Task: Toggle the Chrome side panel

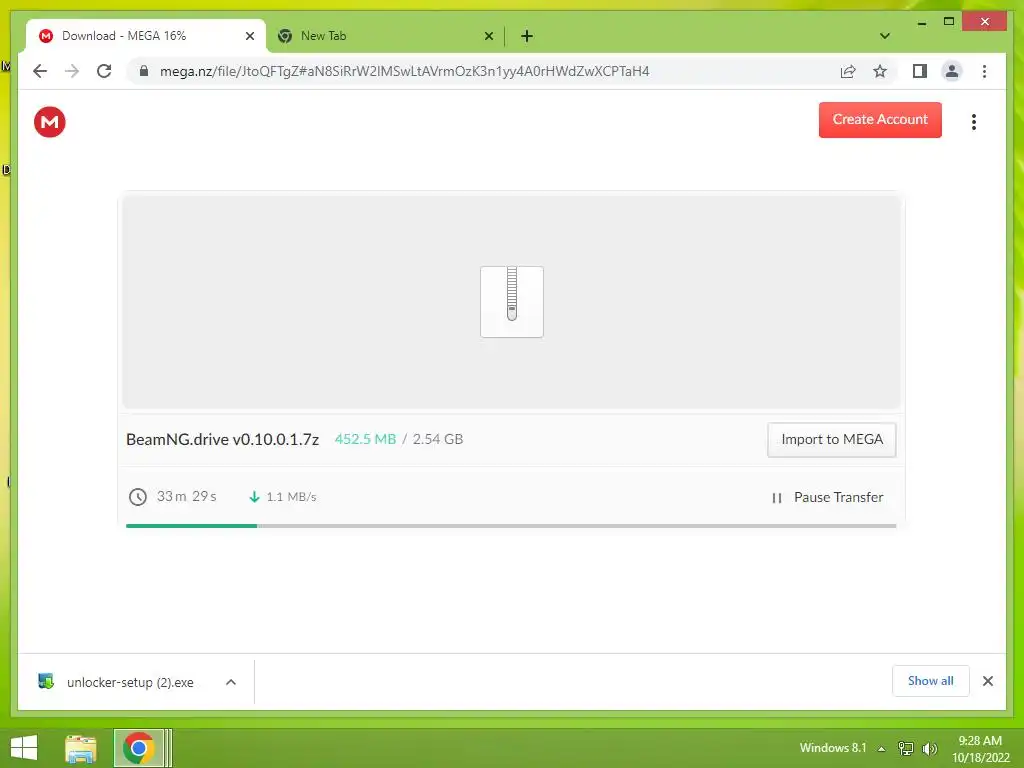Action: (x=920, y=71)
